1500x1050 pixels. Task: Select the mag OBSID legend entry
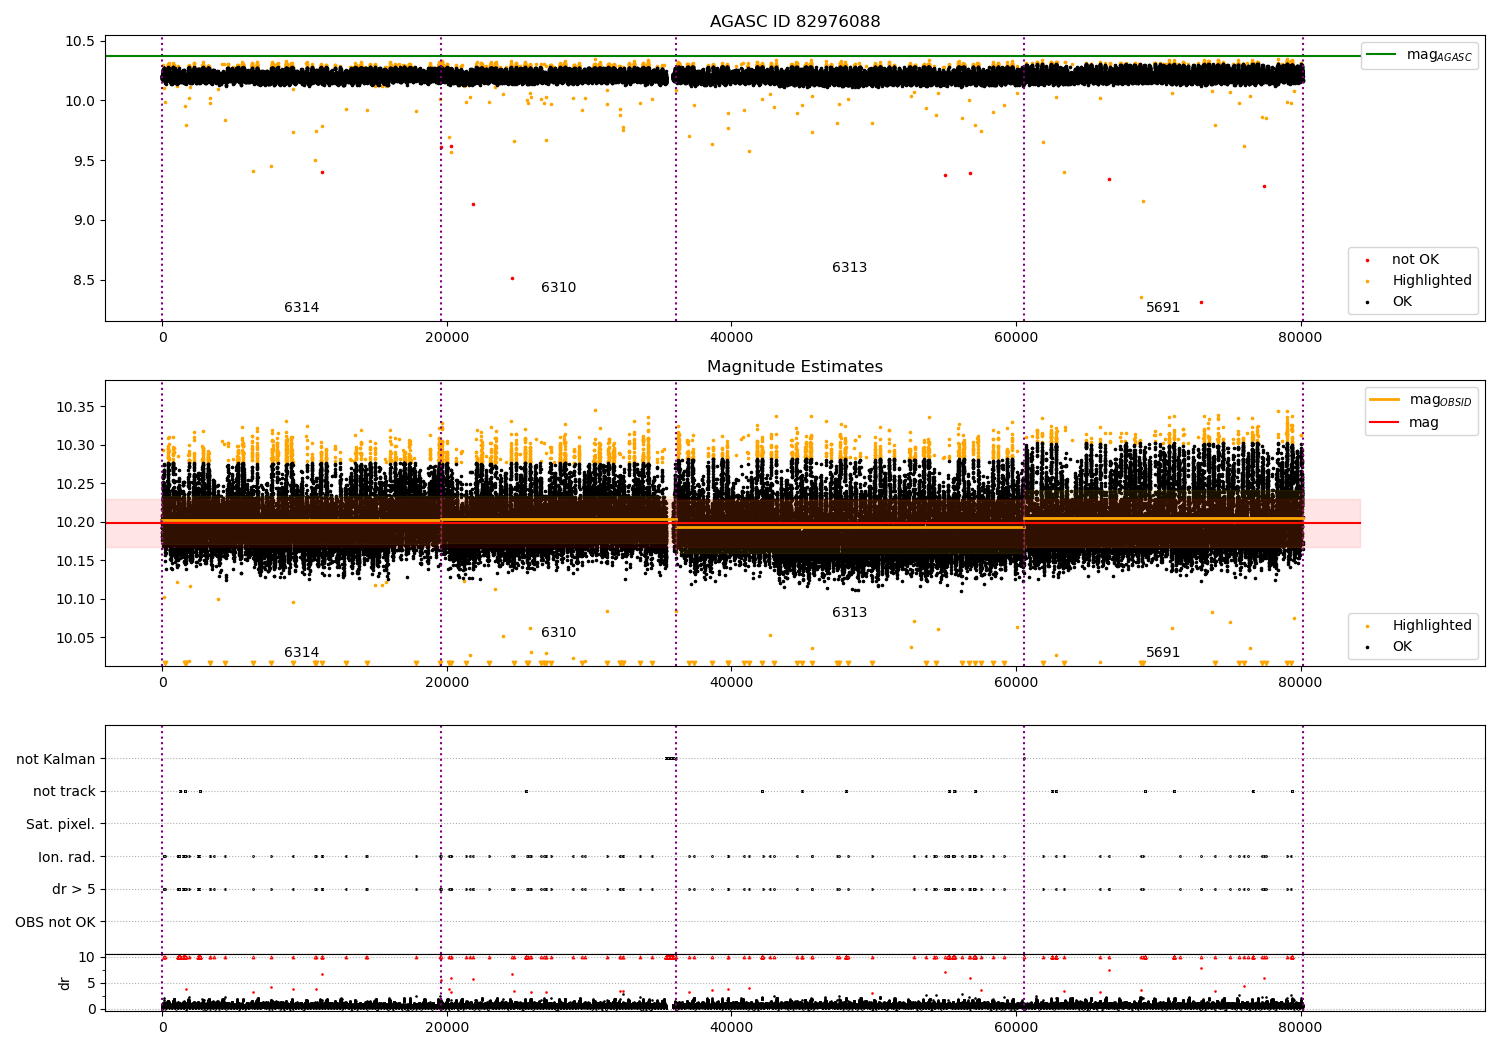tap(1420, 400)
